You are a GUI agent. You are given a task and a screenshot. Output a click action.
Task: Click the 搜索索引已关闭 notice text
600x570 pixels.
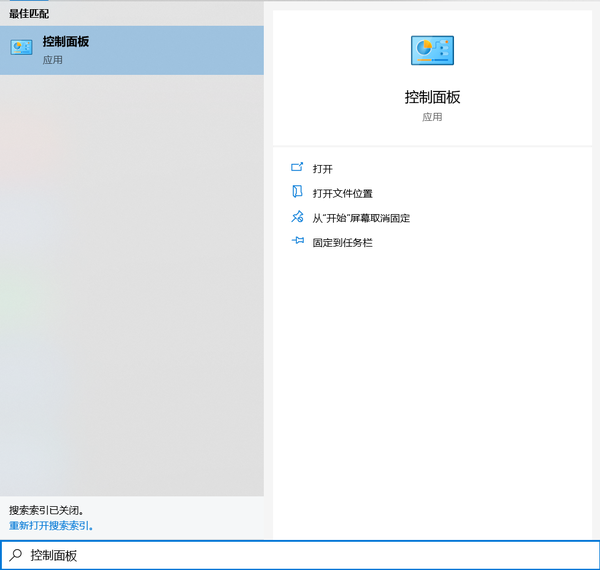click(46, 510)
